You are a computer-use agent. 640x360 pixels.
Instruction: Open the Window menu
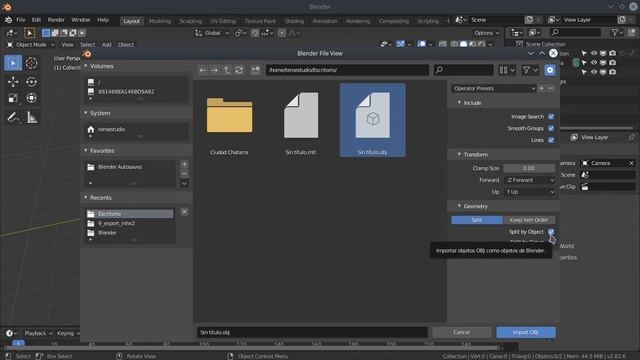[x=81, y=20]
